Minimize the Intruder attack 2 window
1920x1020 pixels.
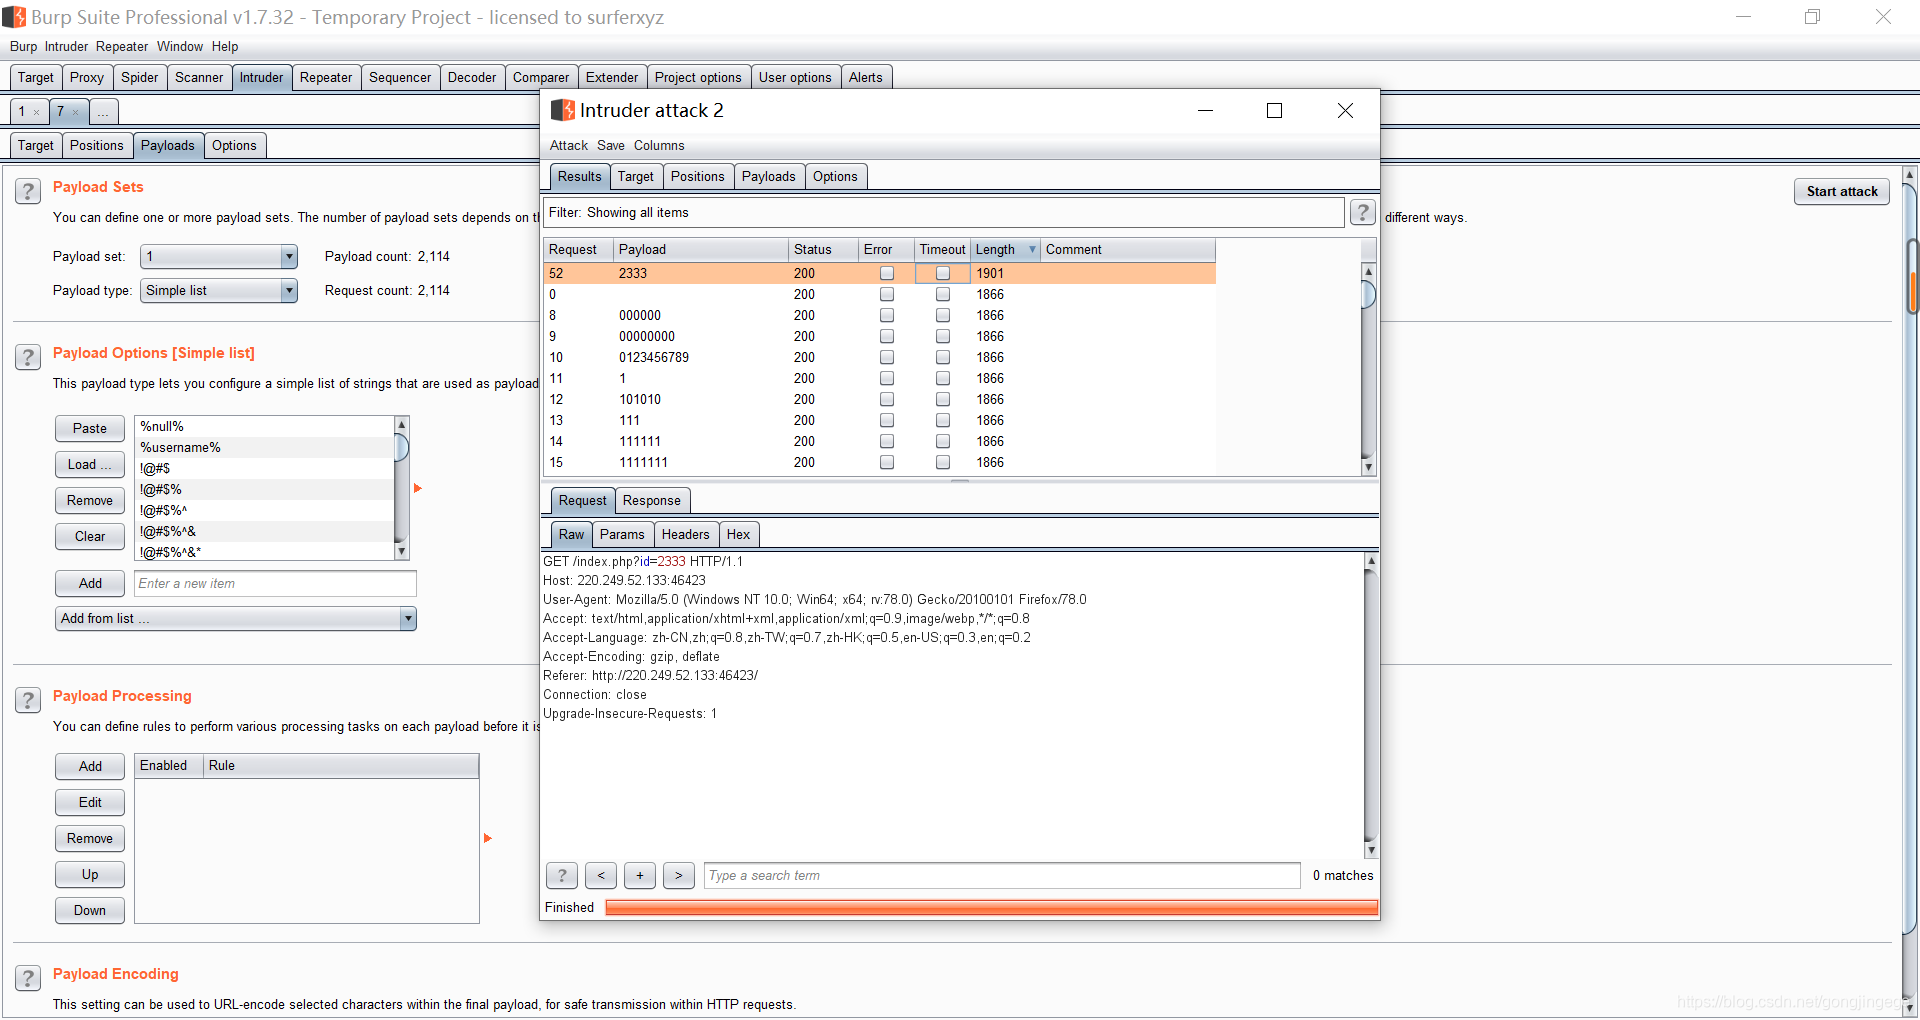coord(1205,111)
